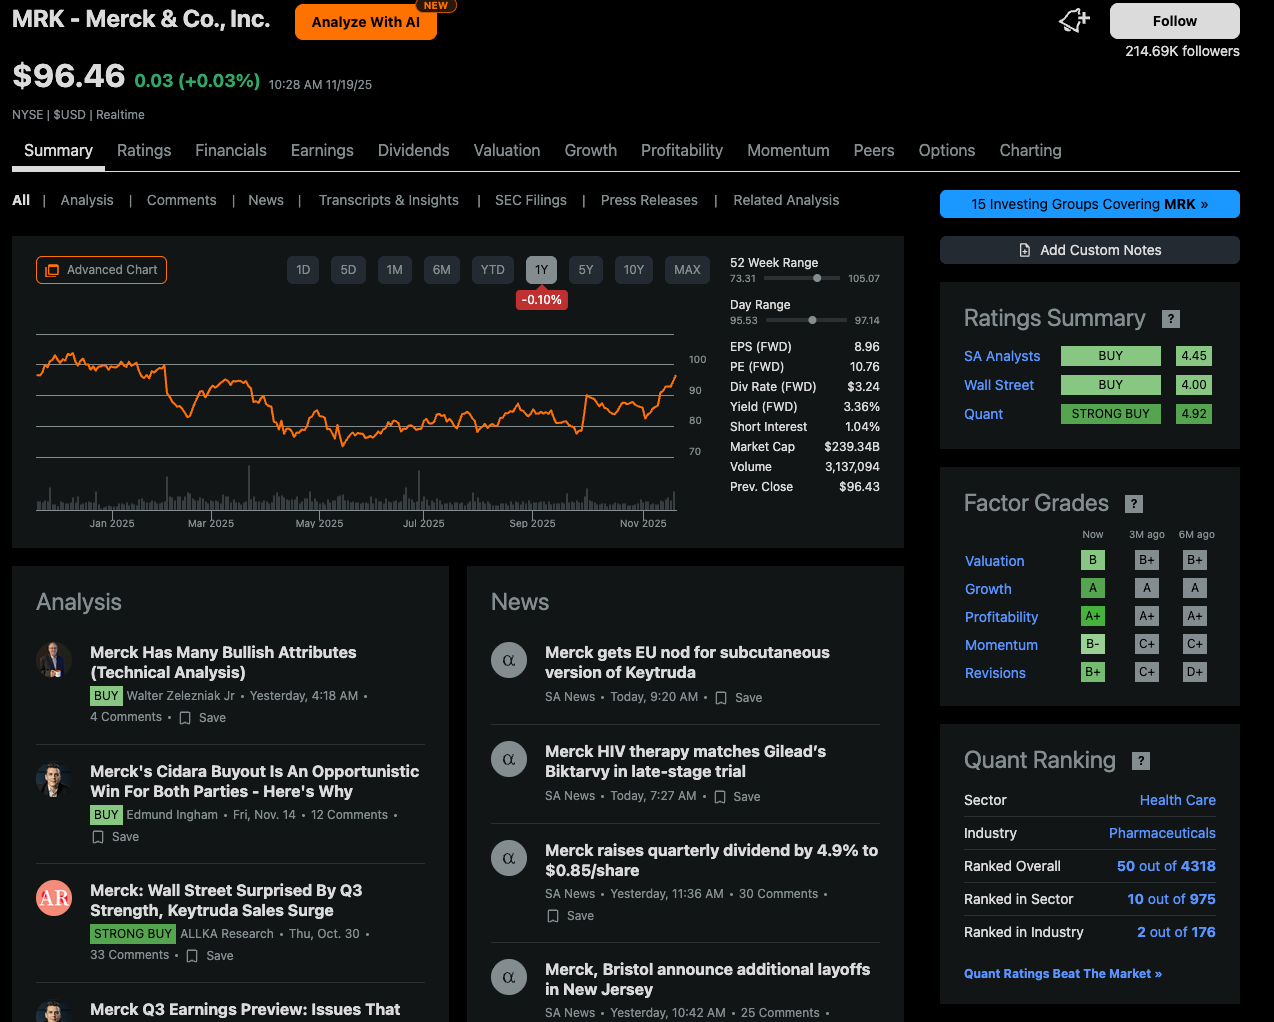Save the Bullish Attributes analysis article
The height and width of the screenshot is (1022, 1274).
pos(203,718)
